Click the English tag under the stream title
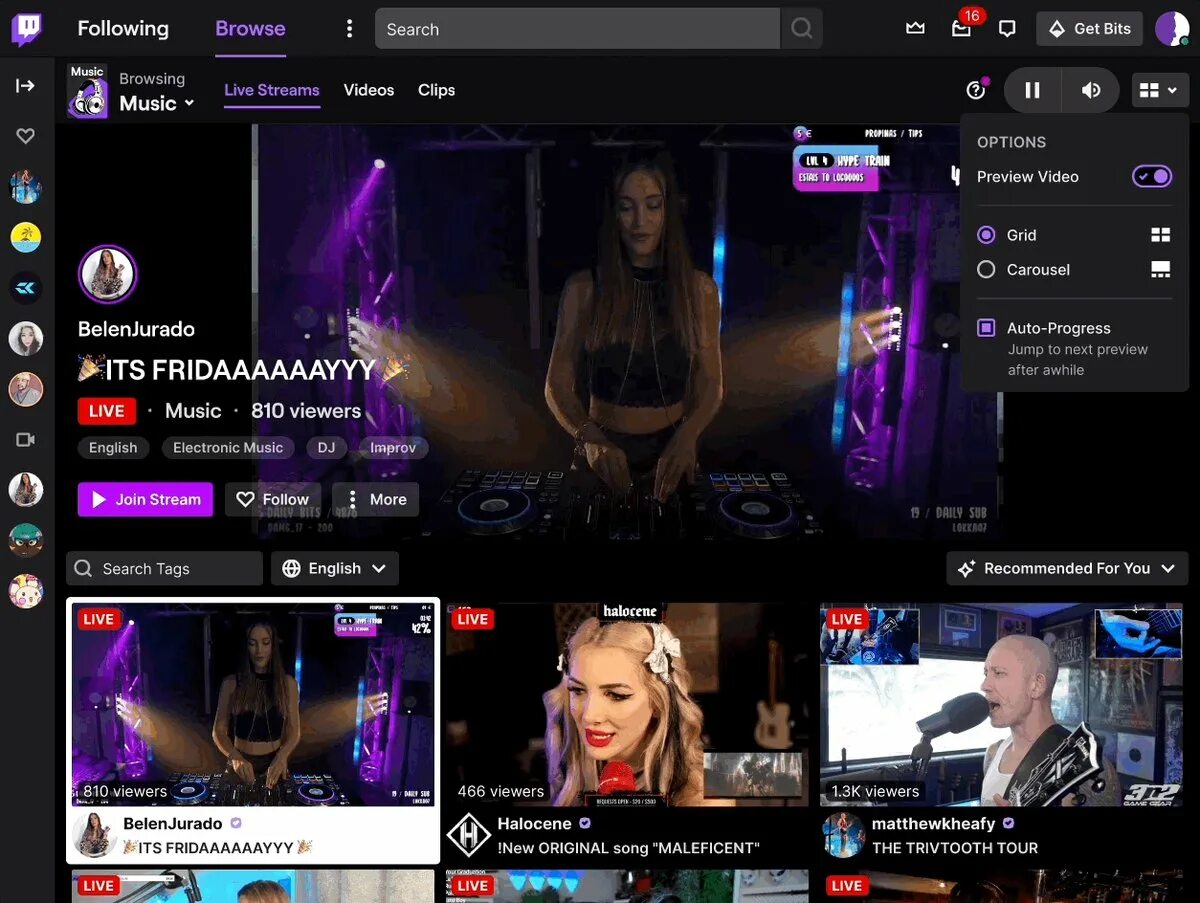This screenshot has height=903, width=1200. point(113,448)
